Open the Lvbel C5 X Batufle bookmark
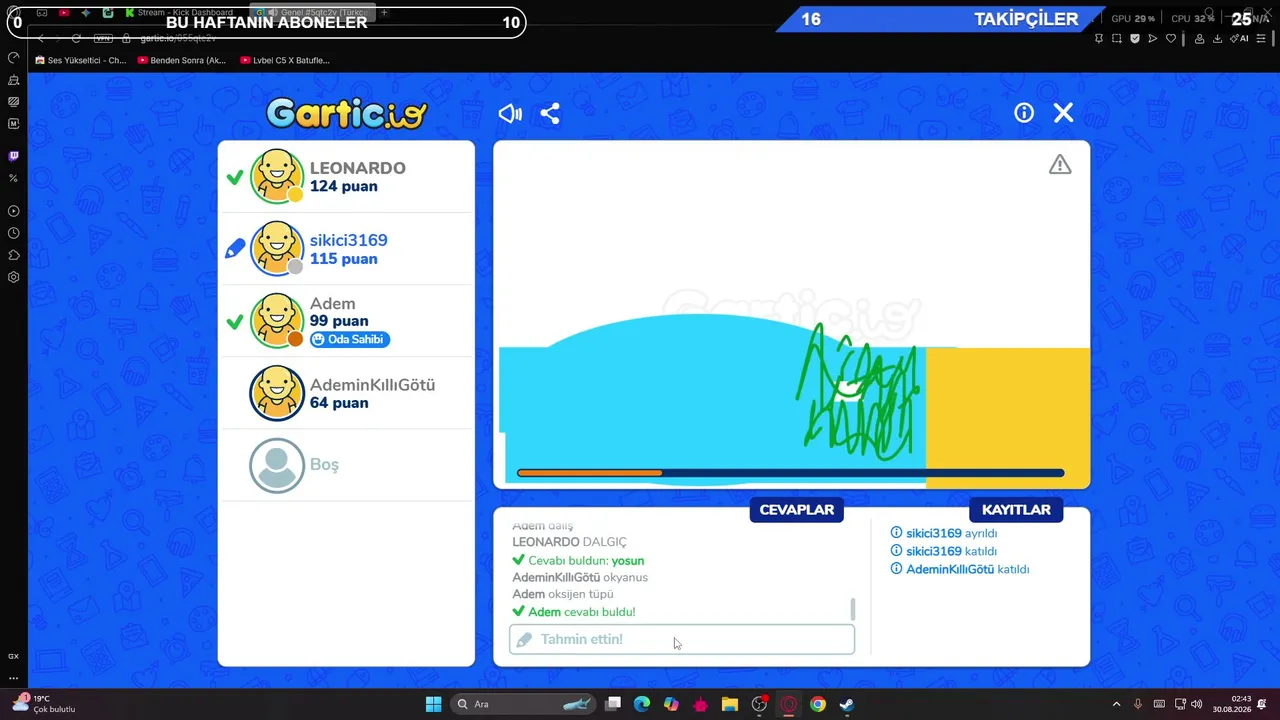This screenshot has width=1280, height=720. [x=285, y=60]
